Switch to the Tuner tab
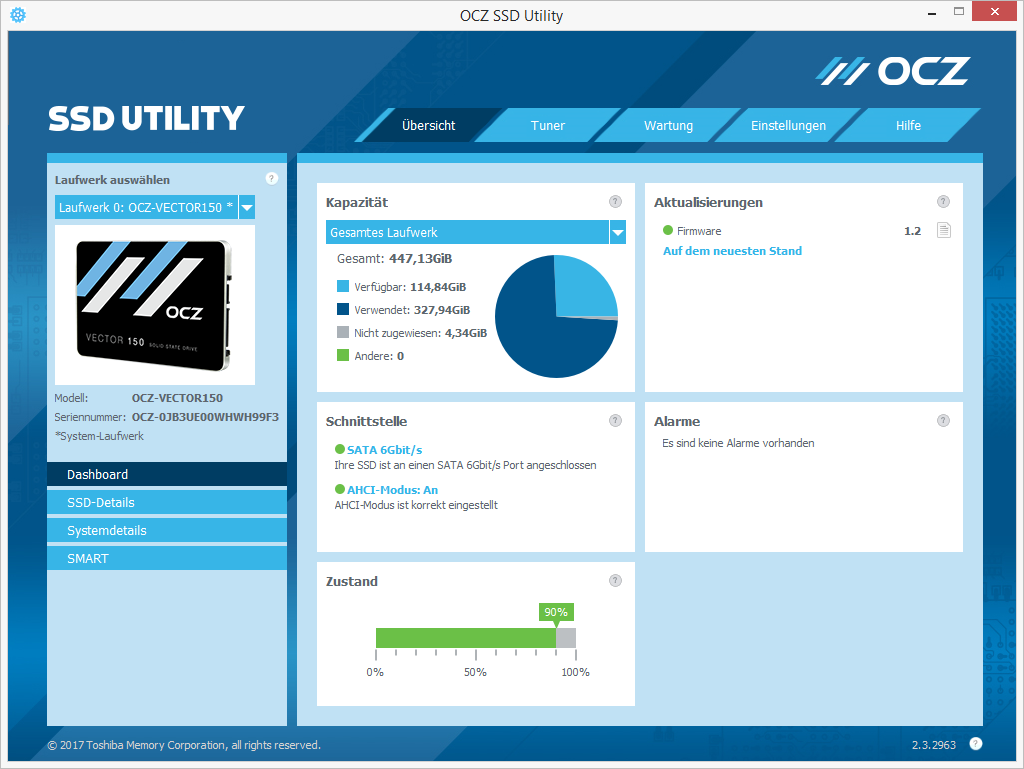This screenshot has height=769, width=1024. pyautogui.click(x=548, y=125)
